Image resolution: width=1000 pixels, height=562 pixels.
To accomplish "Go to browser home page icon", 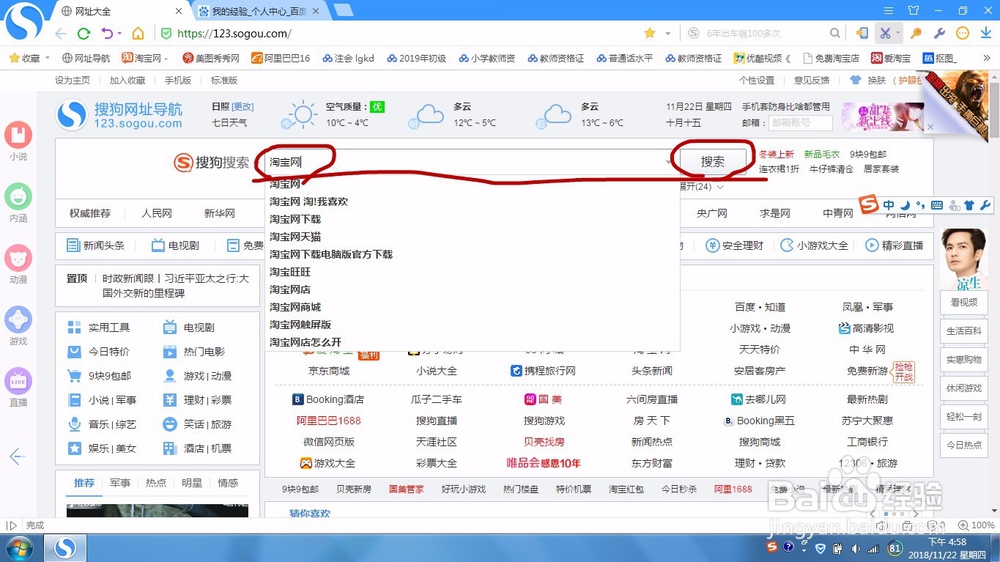I will [x=138, y=33].
